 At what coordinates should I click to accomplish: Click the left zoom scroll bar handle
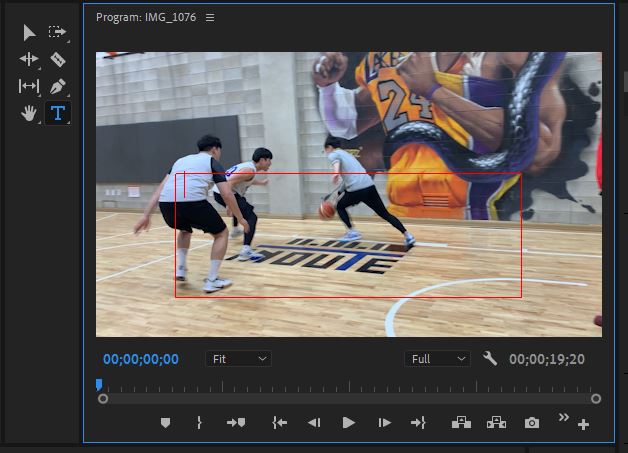[x=103, y=399]
